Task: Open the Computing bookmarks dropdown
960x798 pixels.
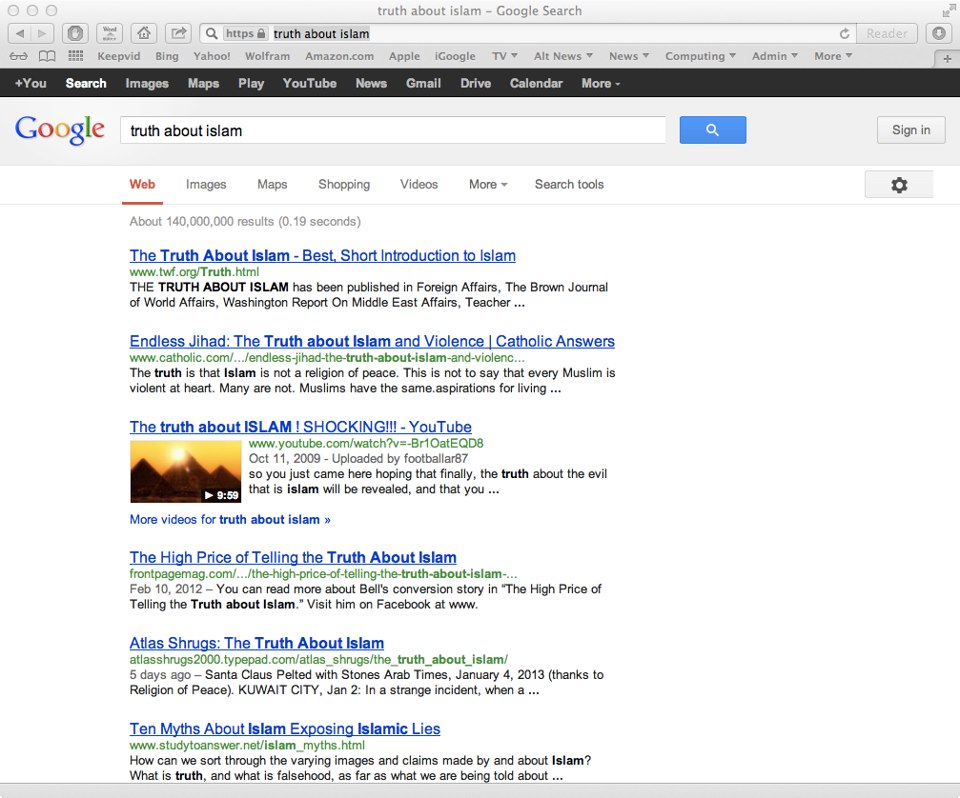Action: coord(700,56)
